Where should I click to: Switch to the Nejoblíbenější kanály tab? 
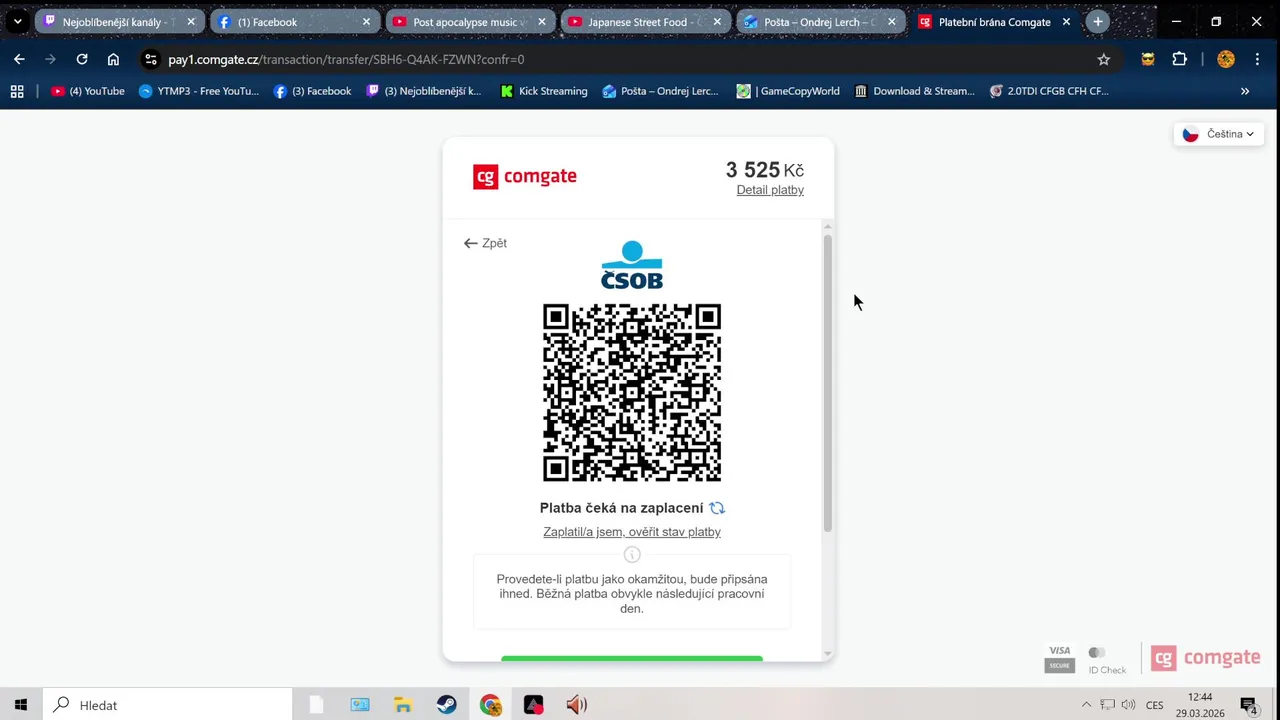[118, 21]
